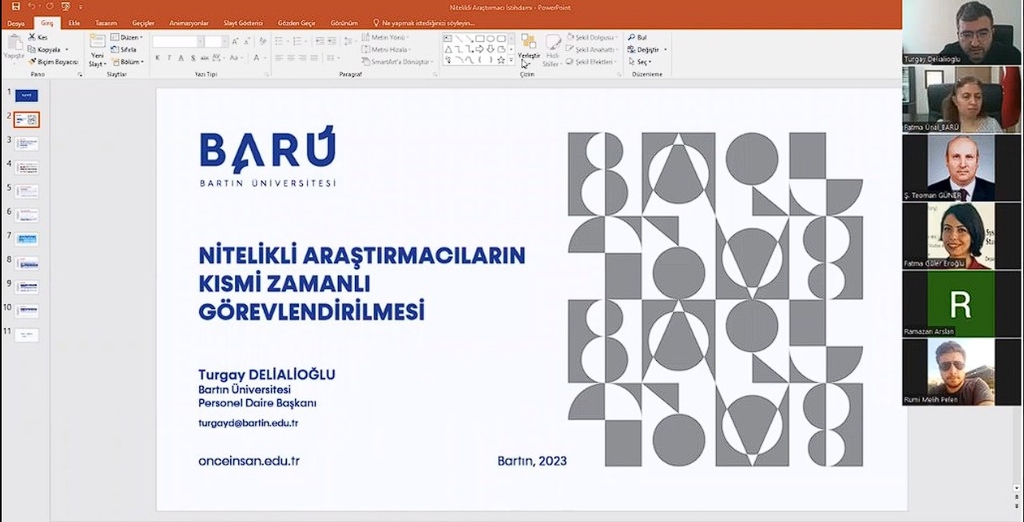Image resolution: width=1024 pixels, height=522 pixels.
Task: Copy with the Kopyala button
Action: point(44,50)
